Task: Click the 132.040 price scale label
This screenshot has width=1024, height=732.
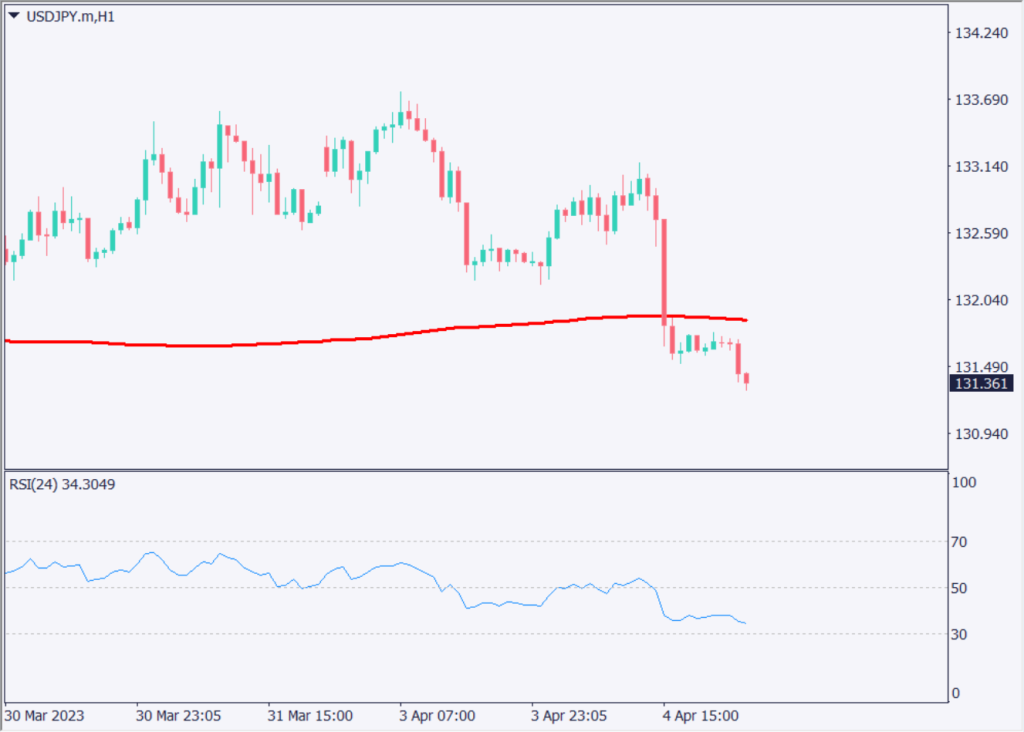Action: click(x=981, y=300)
